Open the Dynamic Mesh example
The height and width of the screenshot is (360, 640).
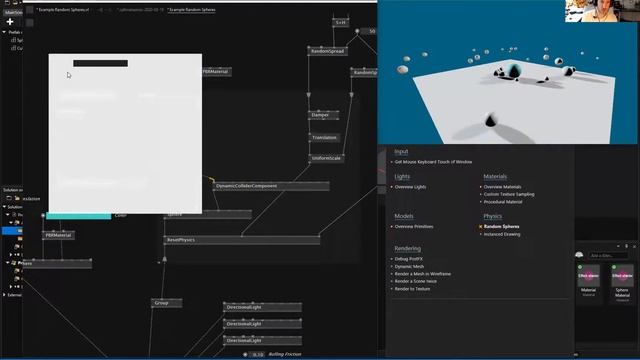click(409, 267)
